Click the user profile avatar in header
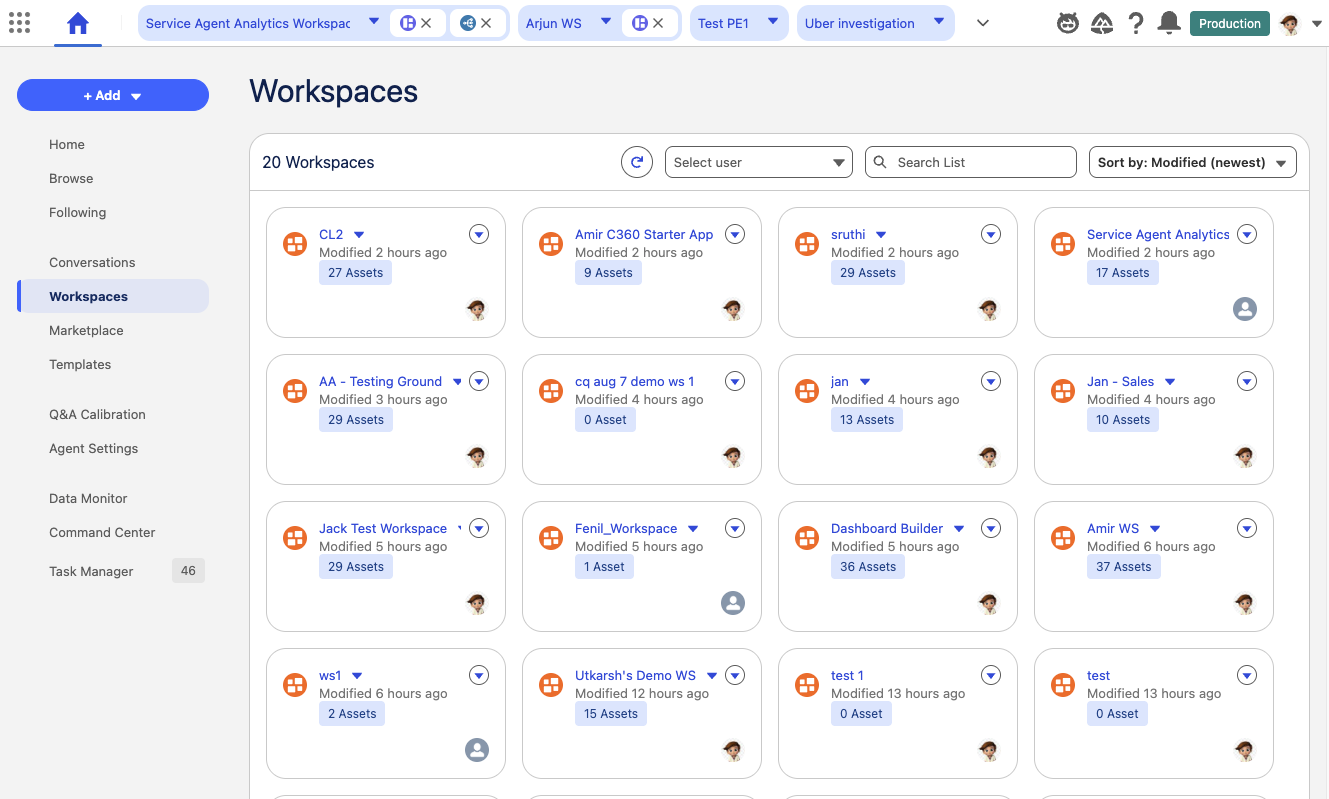The image size is (1329, 799). 1290,24
